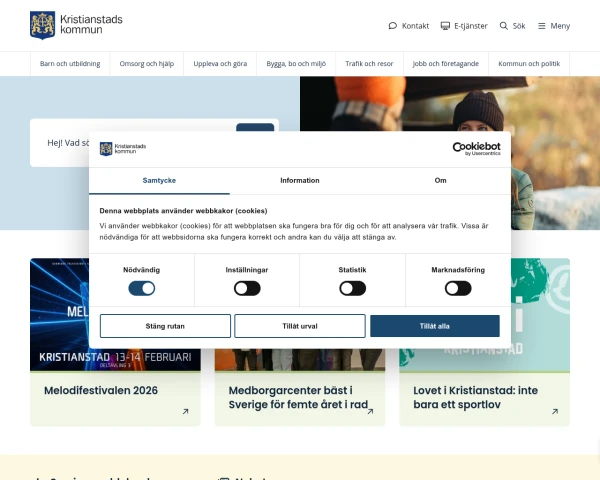This screenshot has height=480, width=600.
Task: Click arrow icon on Lovet i Kristianstad card
Action: (x=555, y=411)
